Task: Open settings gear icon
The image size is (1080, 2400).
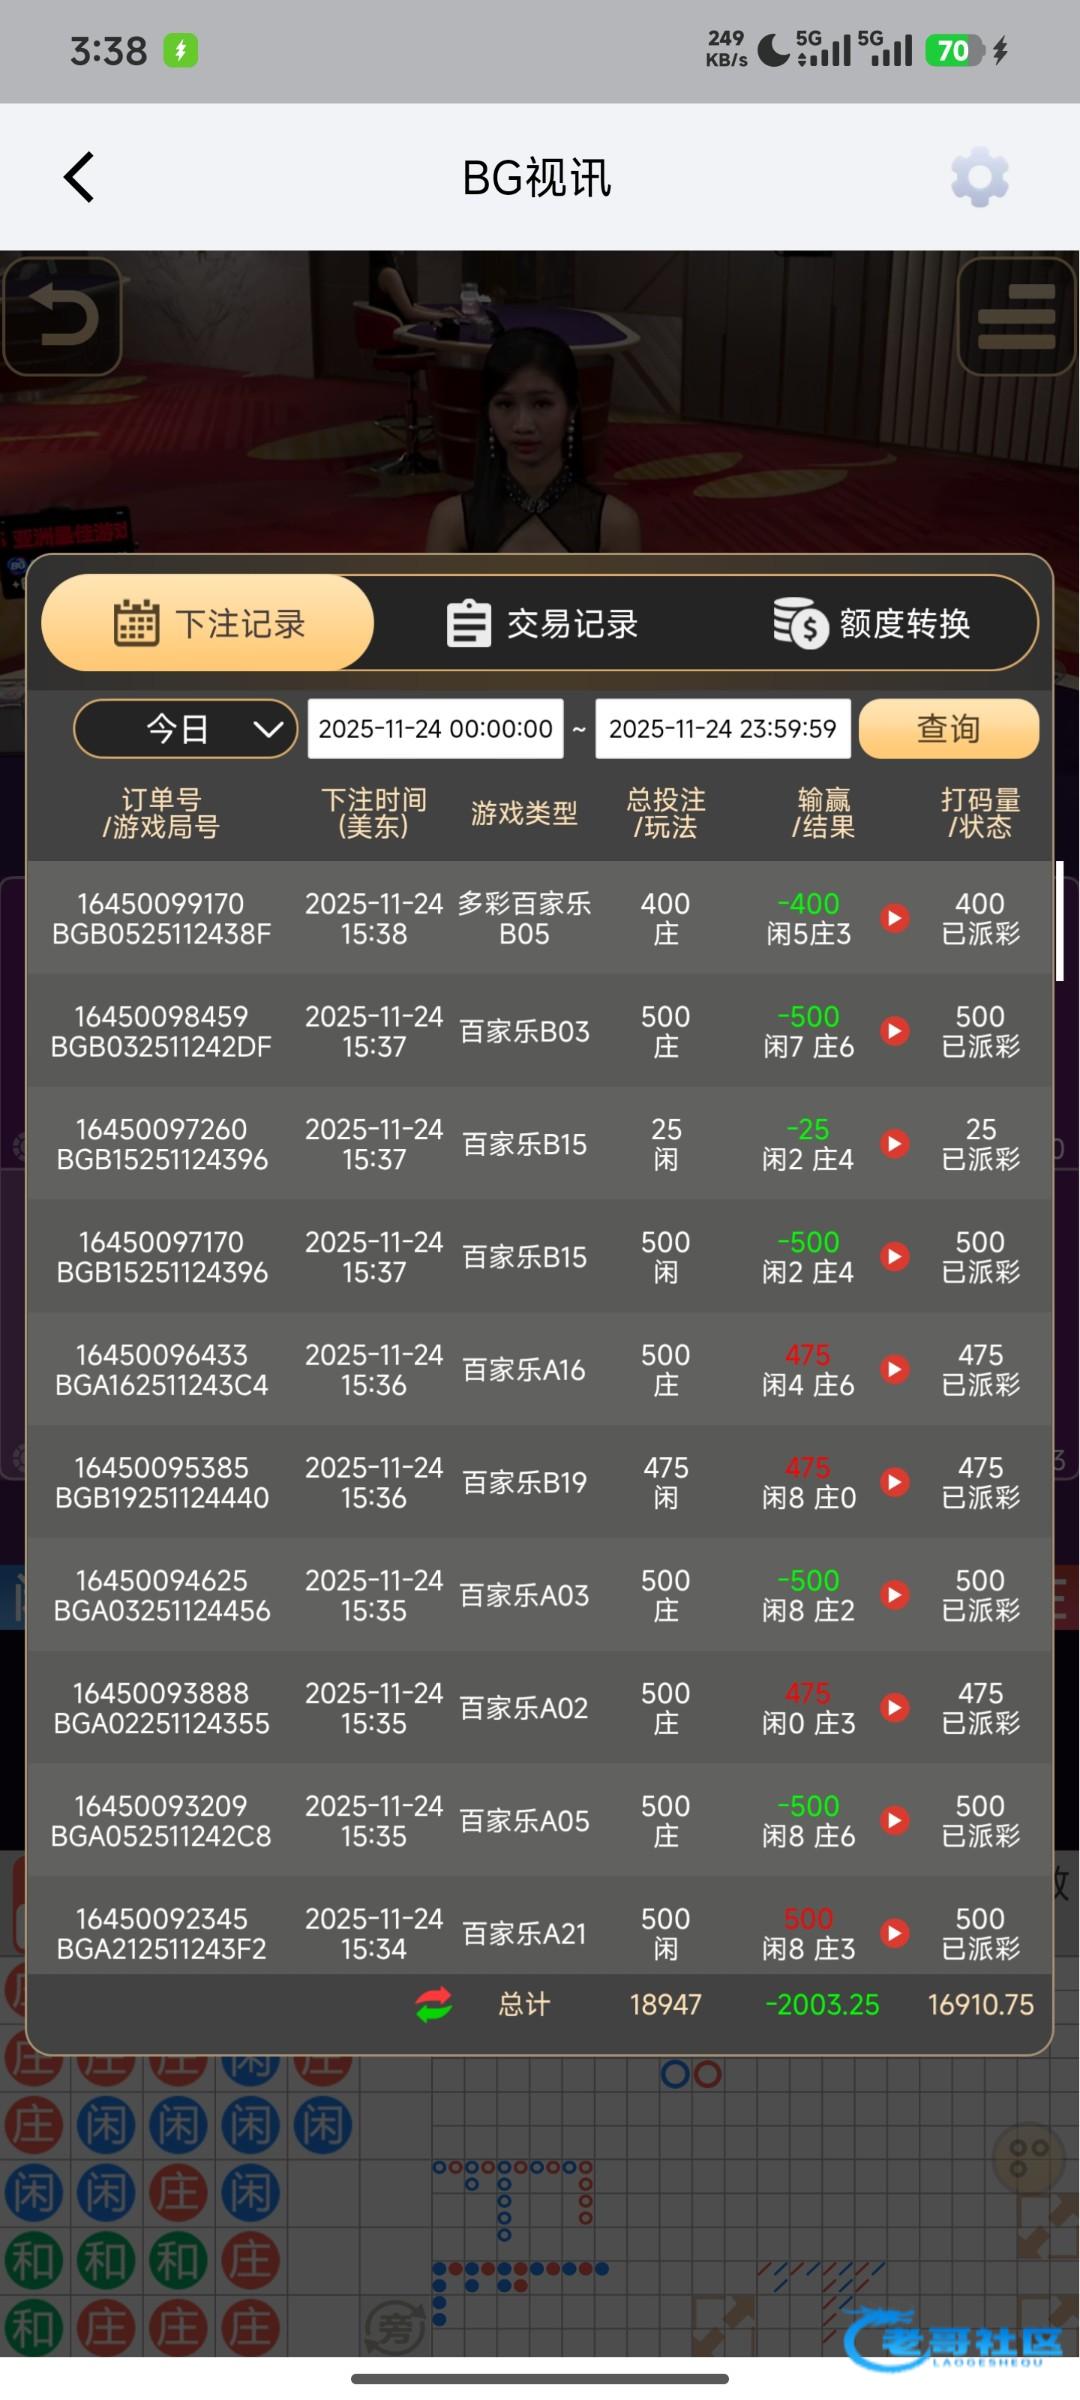Action: coord(979,178)
